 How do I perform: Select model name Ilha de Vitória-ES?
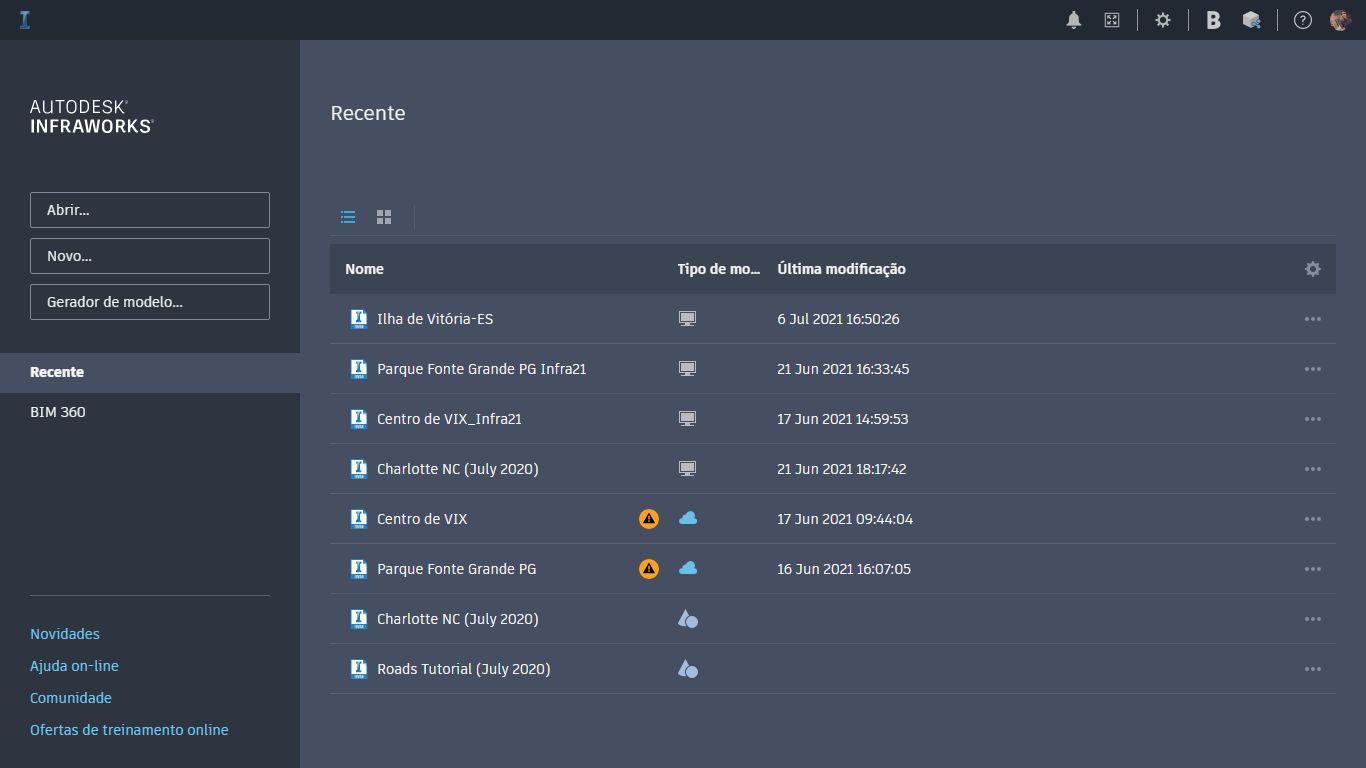[x=435, y=319]
